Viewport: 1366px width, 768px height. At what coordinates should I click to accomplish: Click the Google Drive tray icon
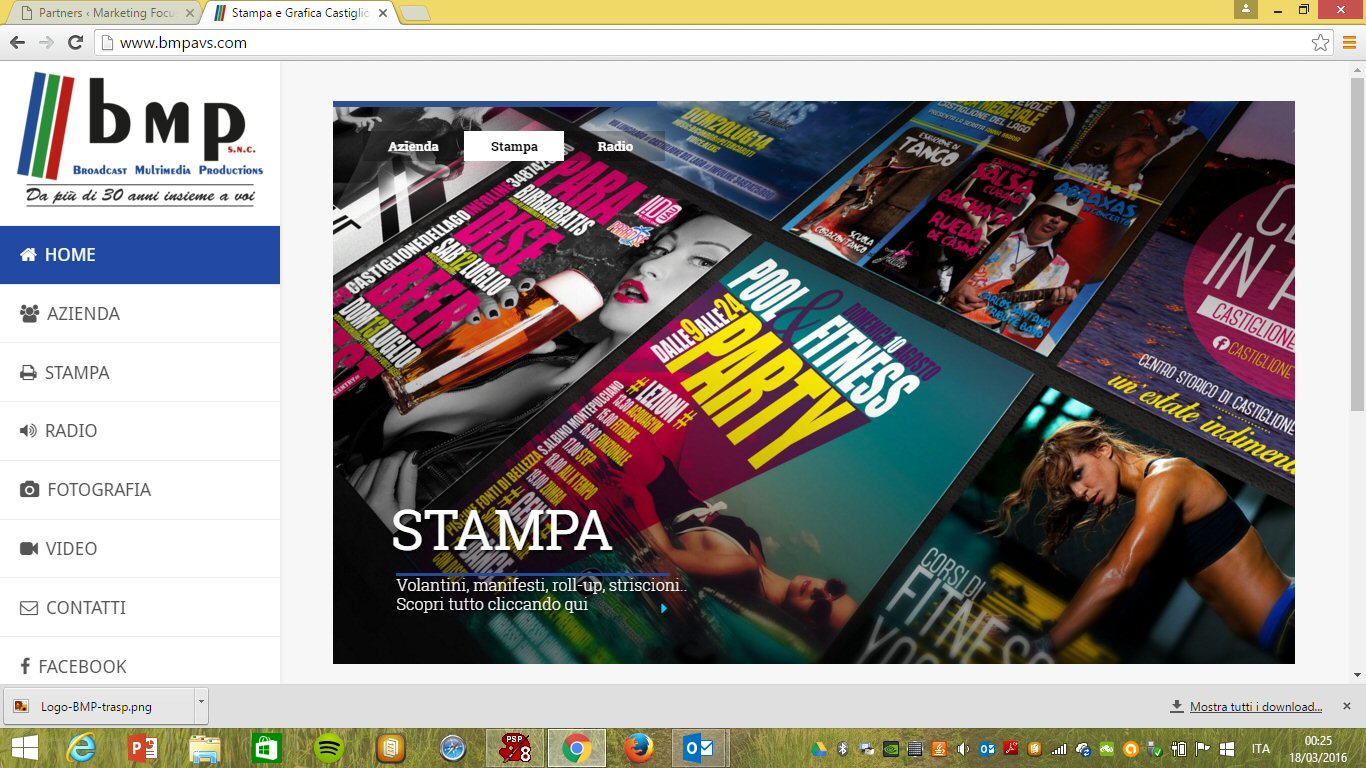pyautogui.click(x=819, y=749)
